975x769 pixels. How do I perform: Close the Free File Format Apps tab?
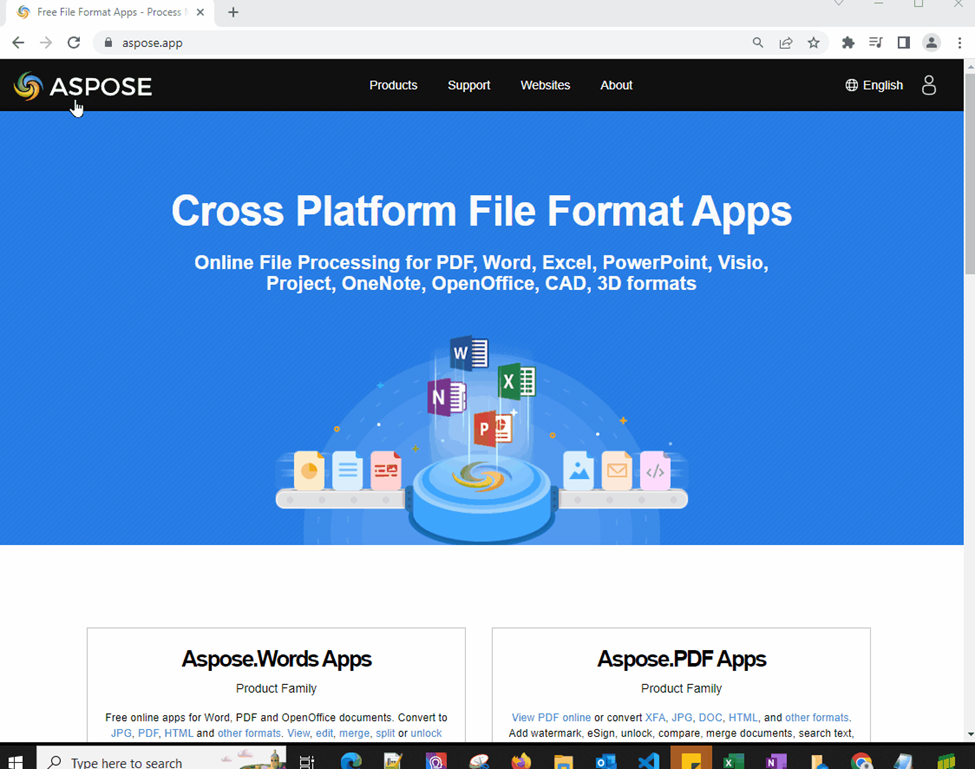click(x=200, y=12)
